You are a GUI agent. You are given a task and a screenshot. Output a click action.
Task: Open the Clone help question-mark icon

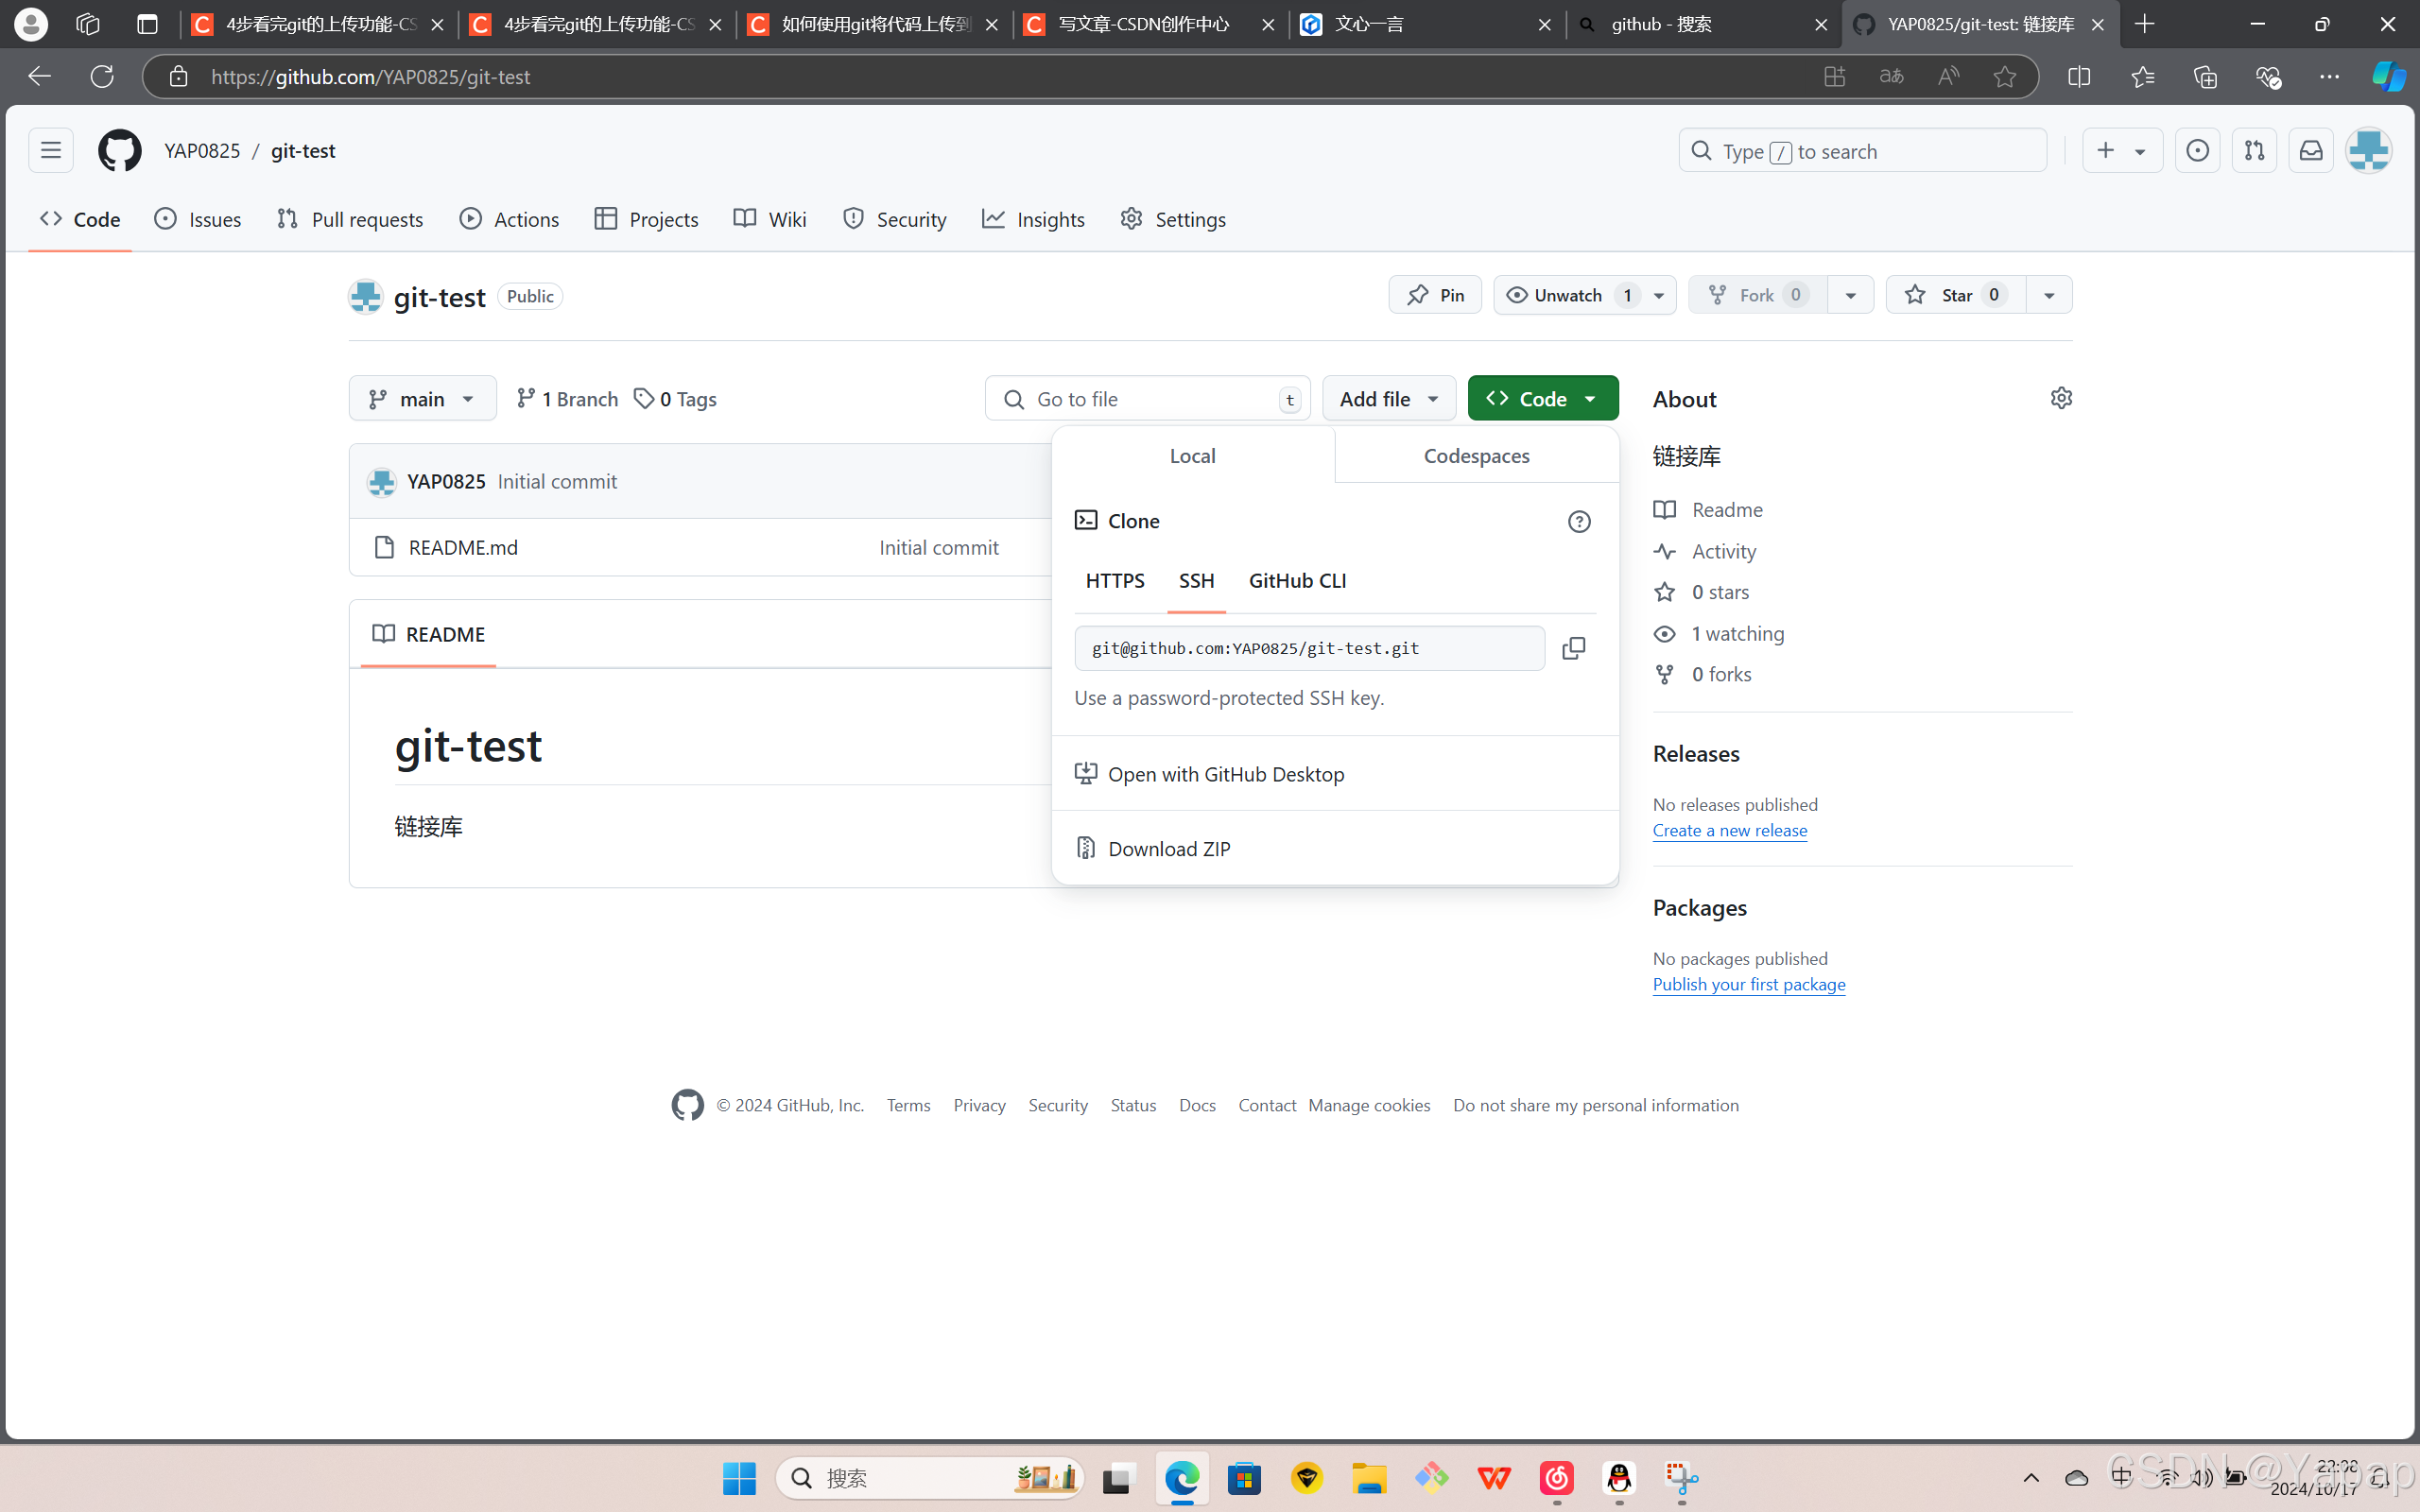[1579, 521]
